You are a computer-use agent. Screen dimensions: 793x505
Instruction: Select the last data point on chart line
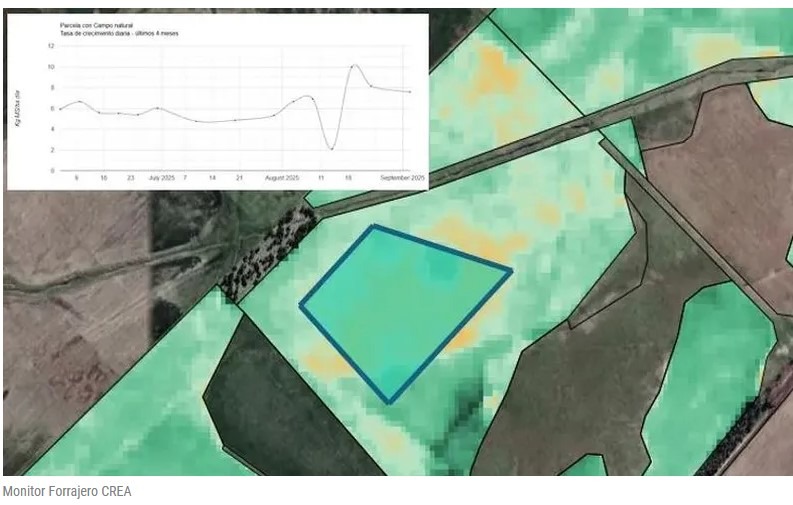410,92
